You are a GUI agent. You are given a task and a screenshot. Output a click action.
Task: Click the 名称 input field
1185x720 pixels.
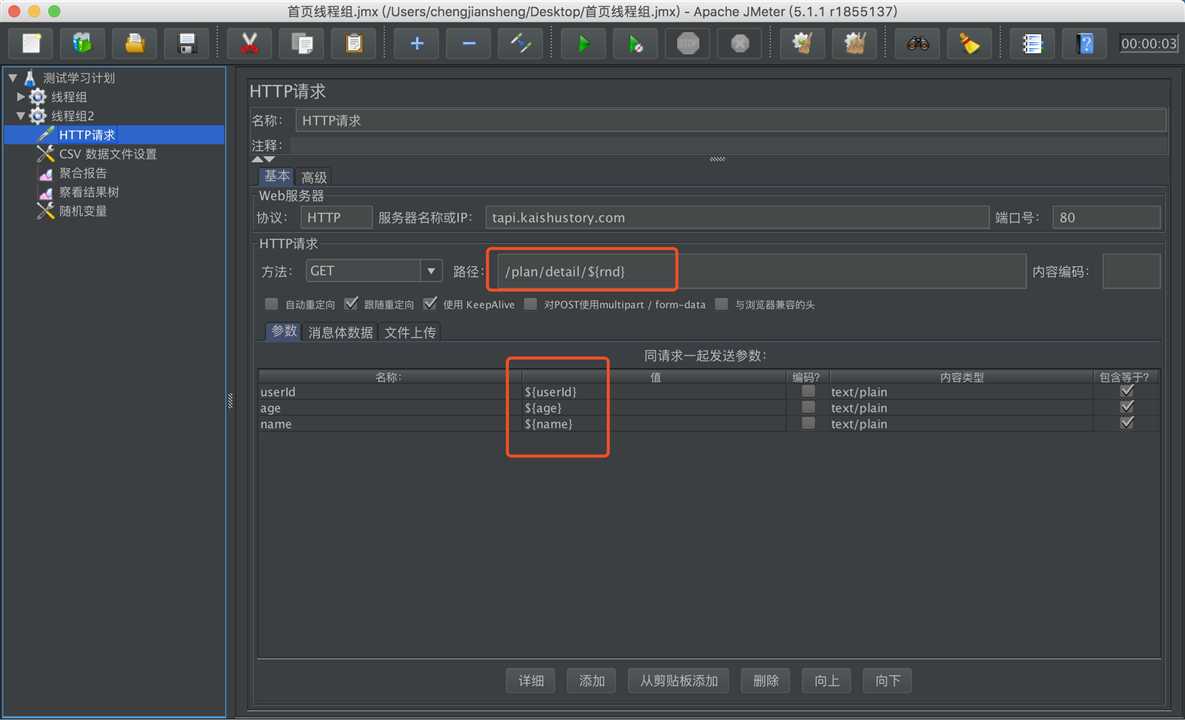point(730,120)
